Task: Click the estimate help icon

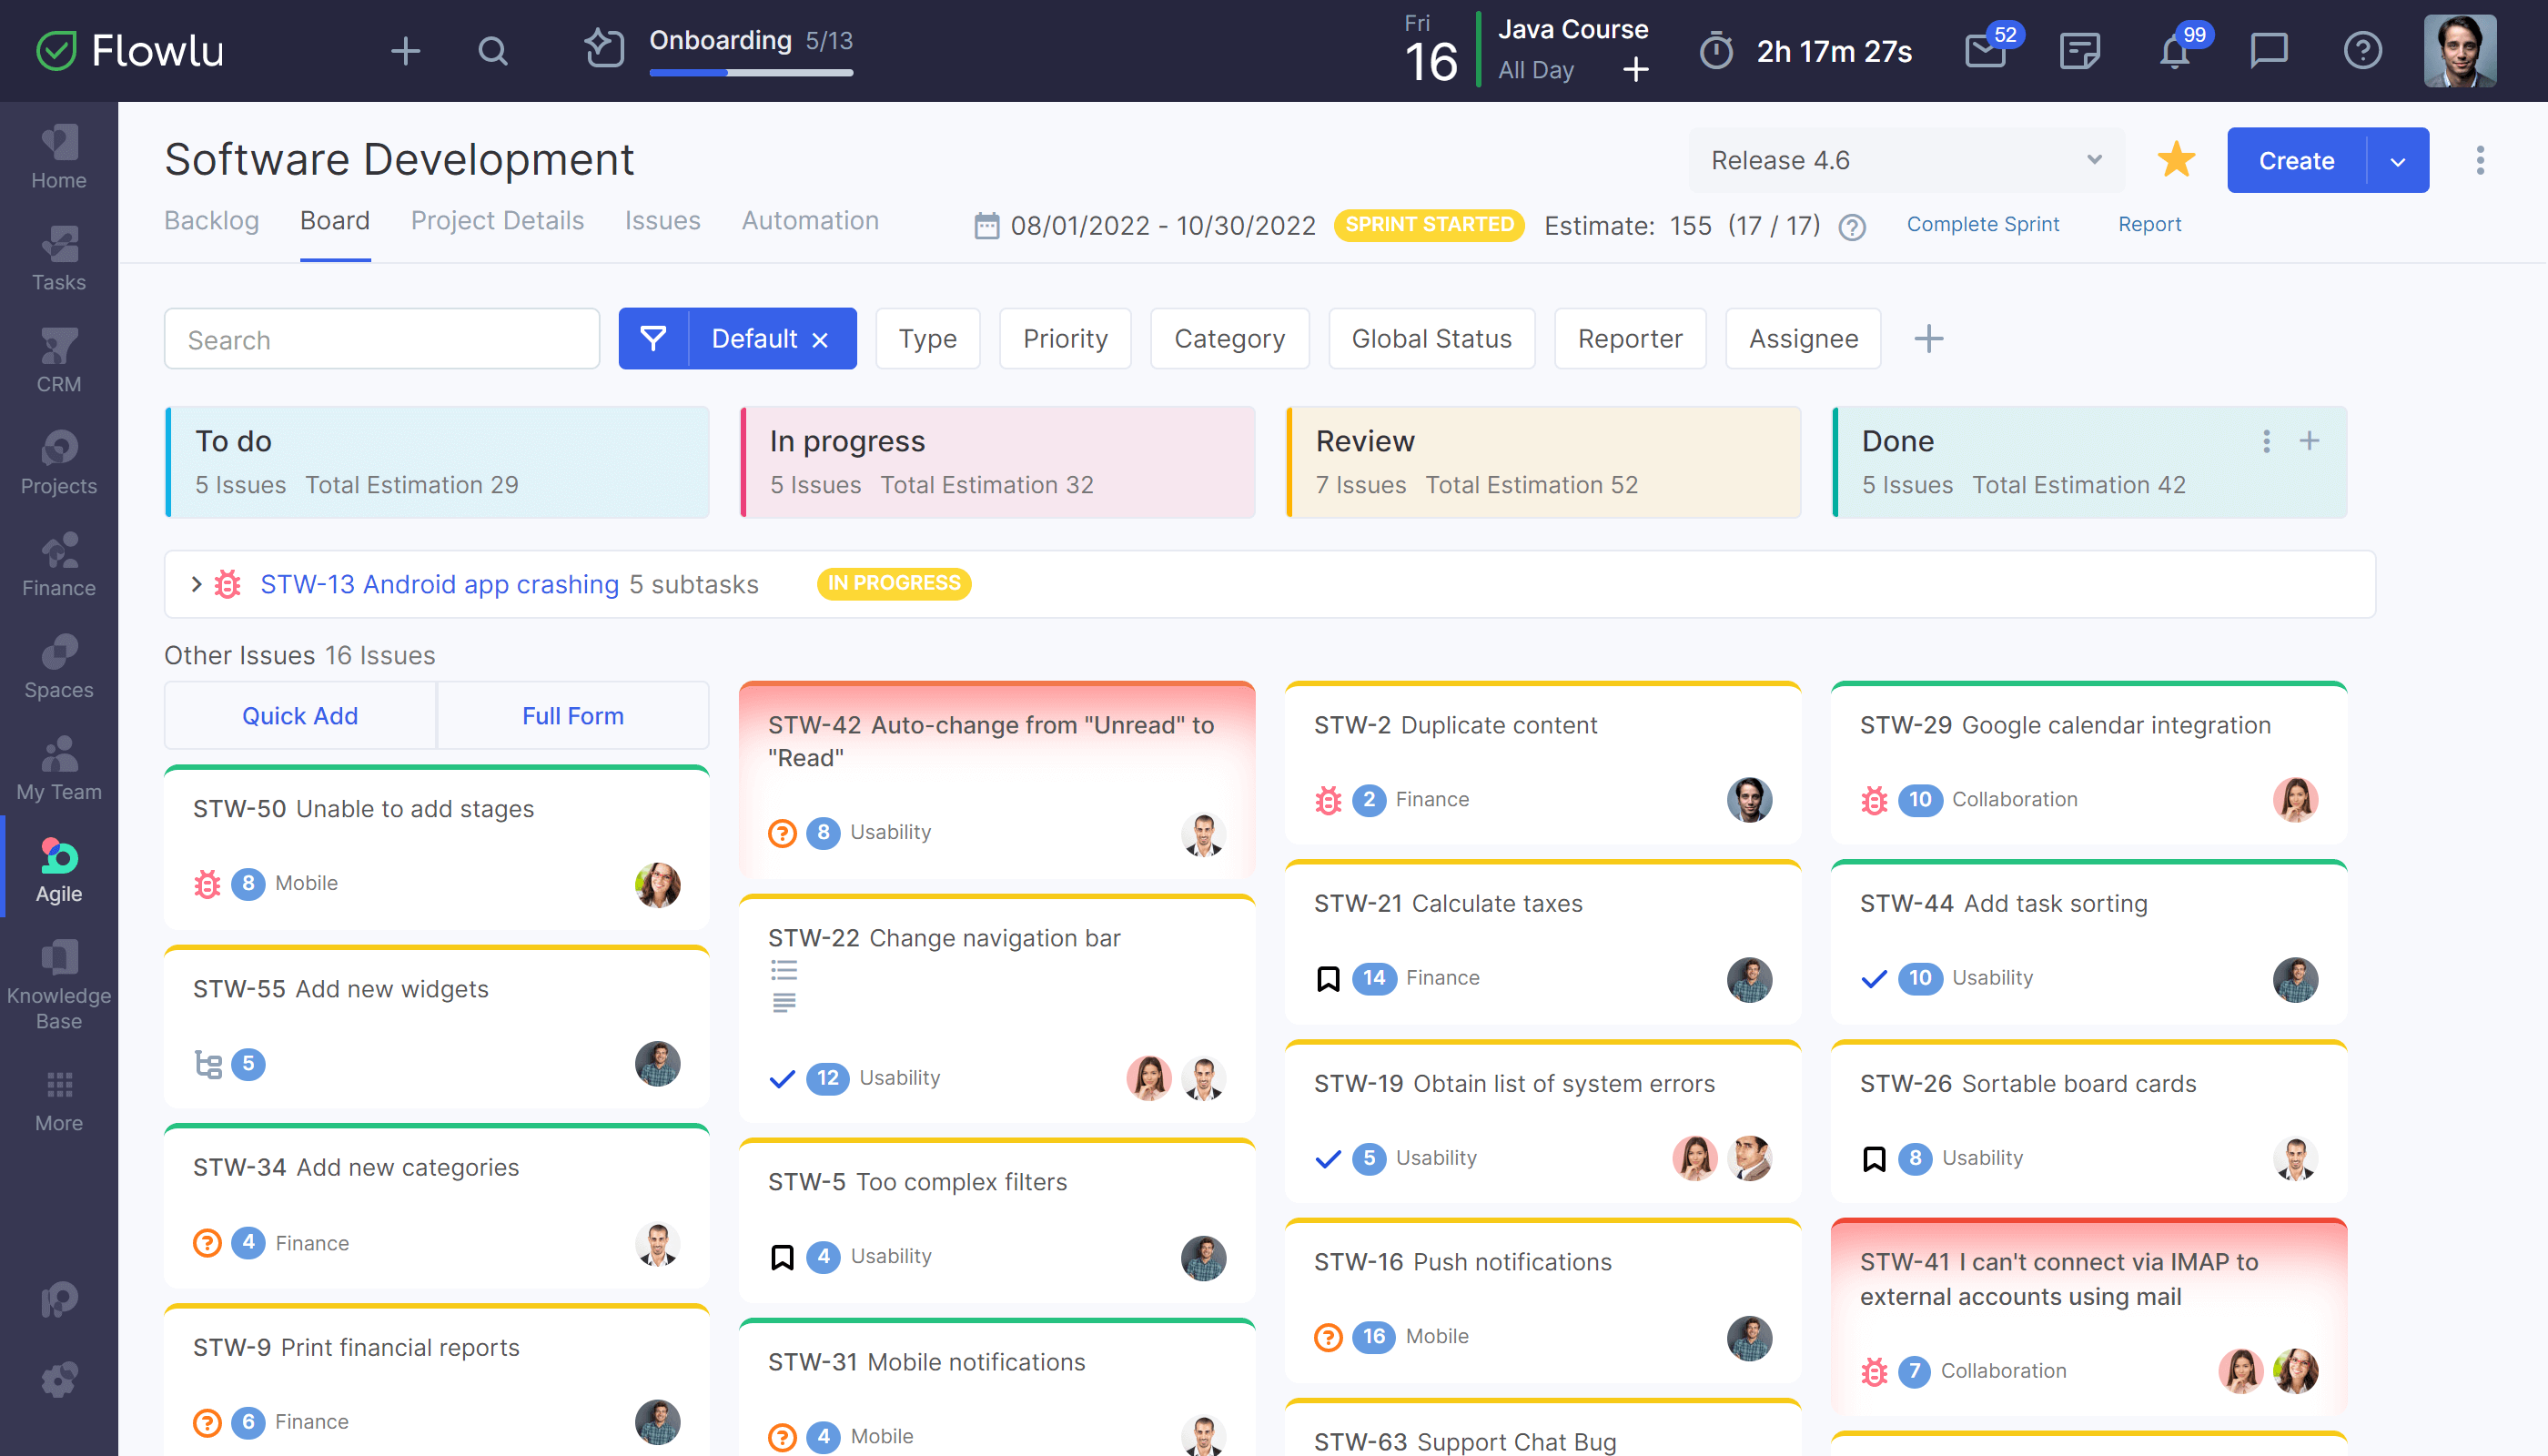Action: tap(1852, 227)
